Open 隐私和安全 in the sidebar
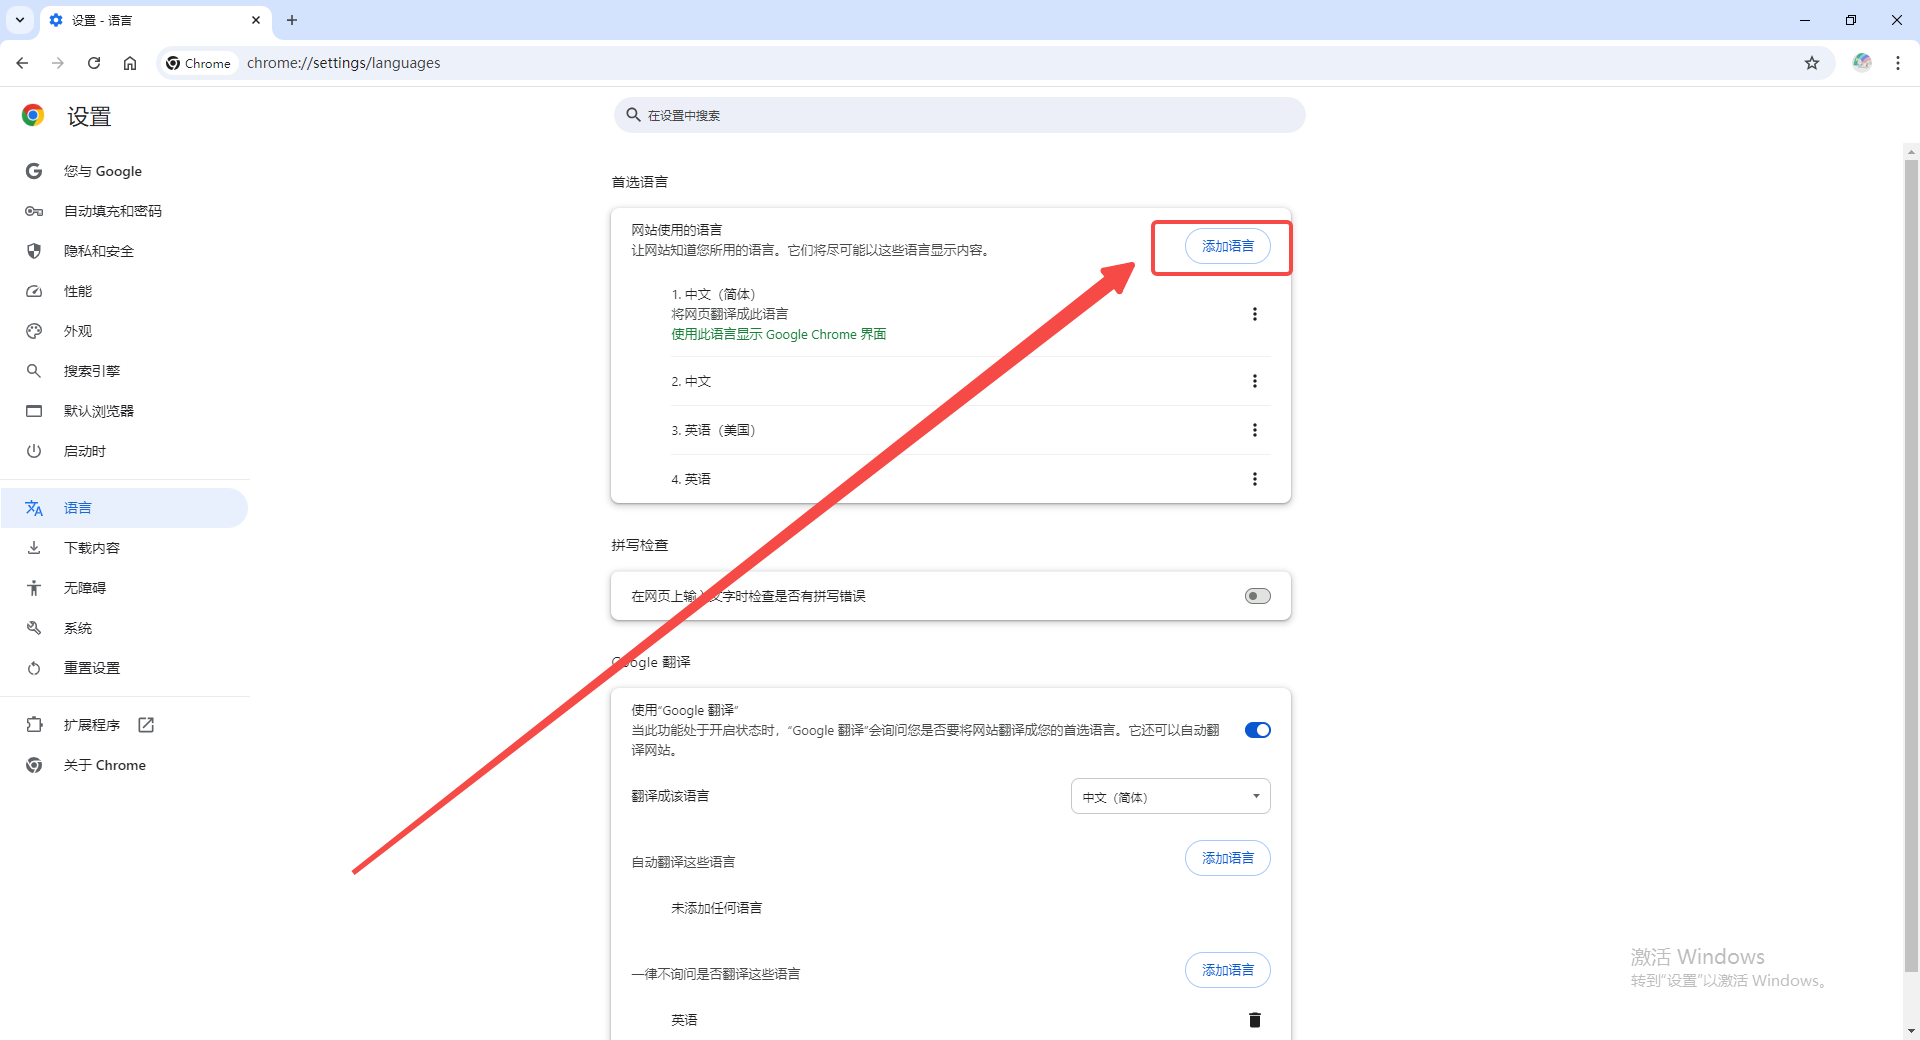The image size is (1920, 1040). coord(98,251)
